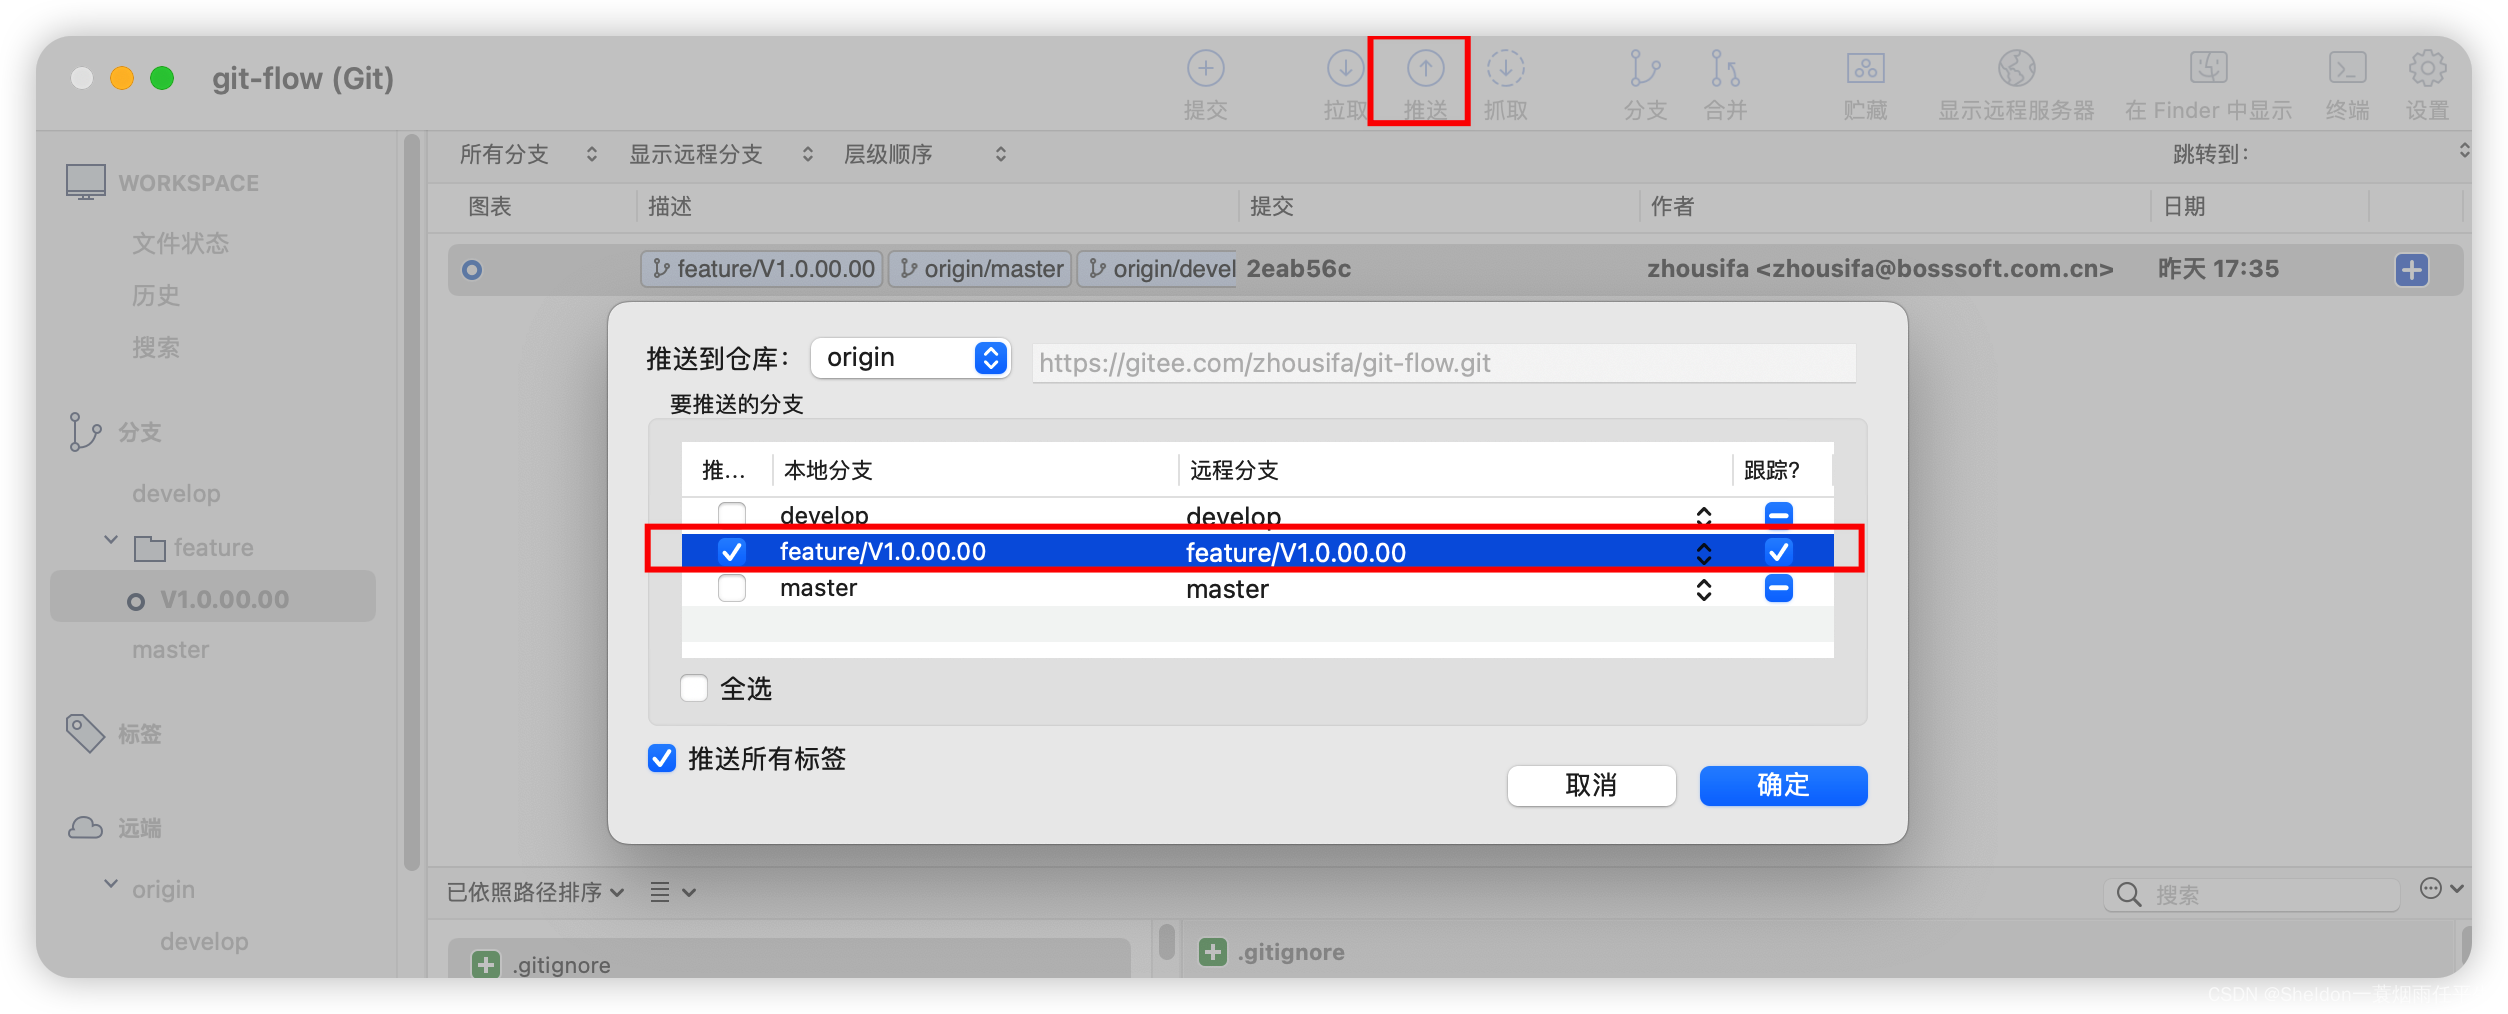Open the list view style icon menu
This screenshot has width=2508, height=1014.
(672, 892)
